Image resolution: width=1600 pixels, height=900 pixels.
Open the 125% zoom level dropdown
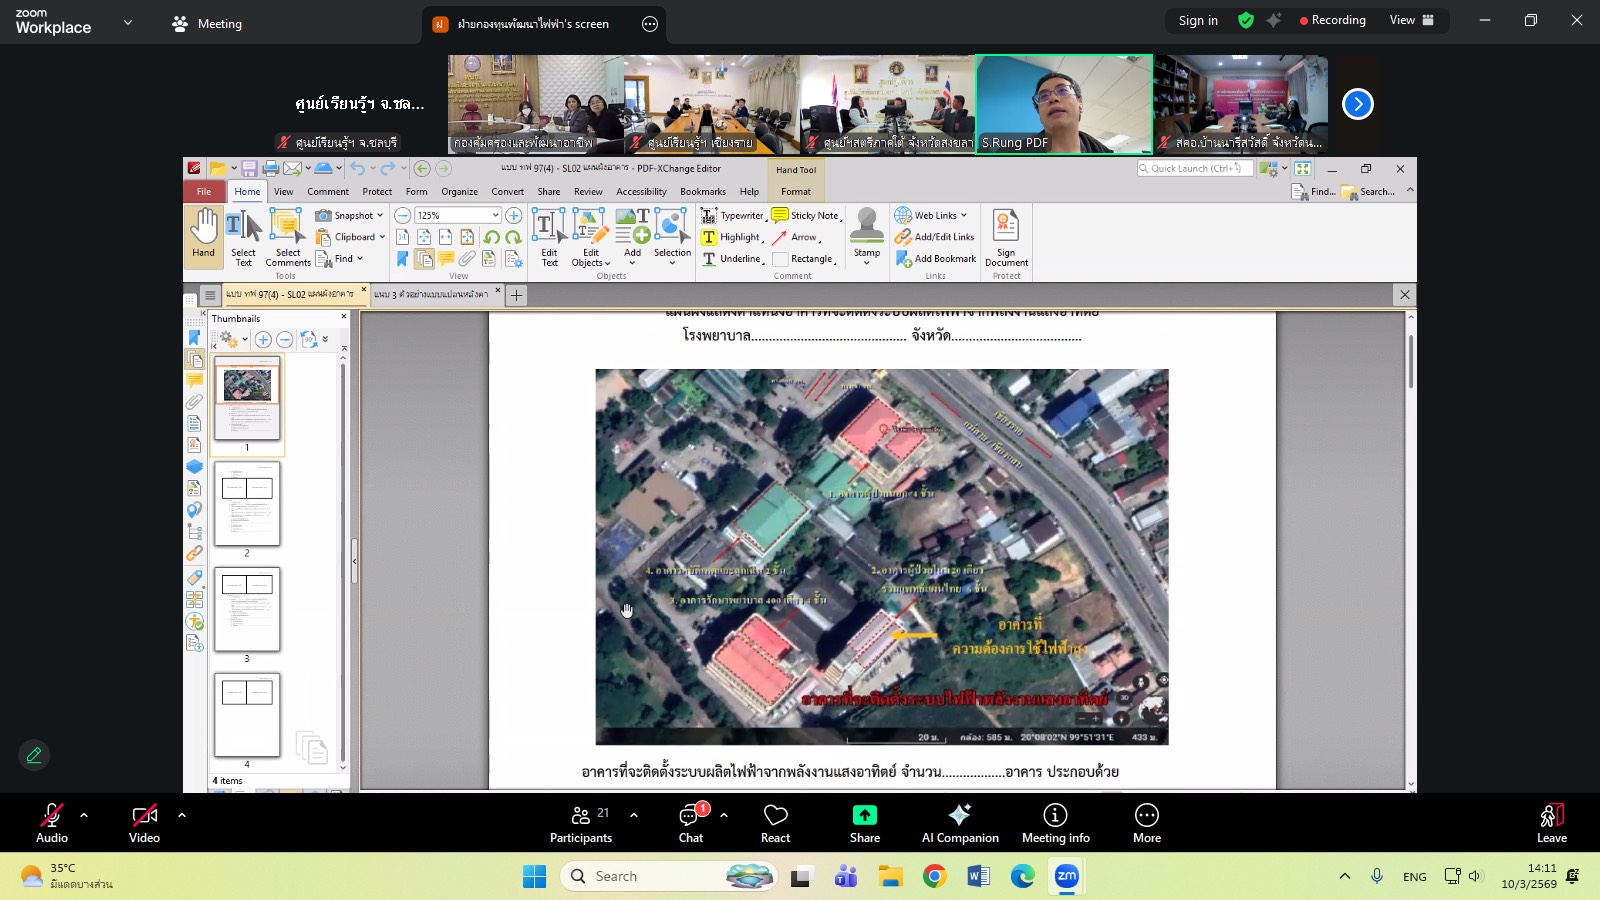(x=495, y=216)
